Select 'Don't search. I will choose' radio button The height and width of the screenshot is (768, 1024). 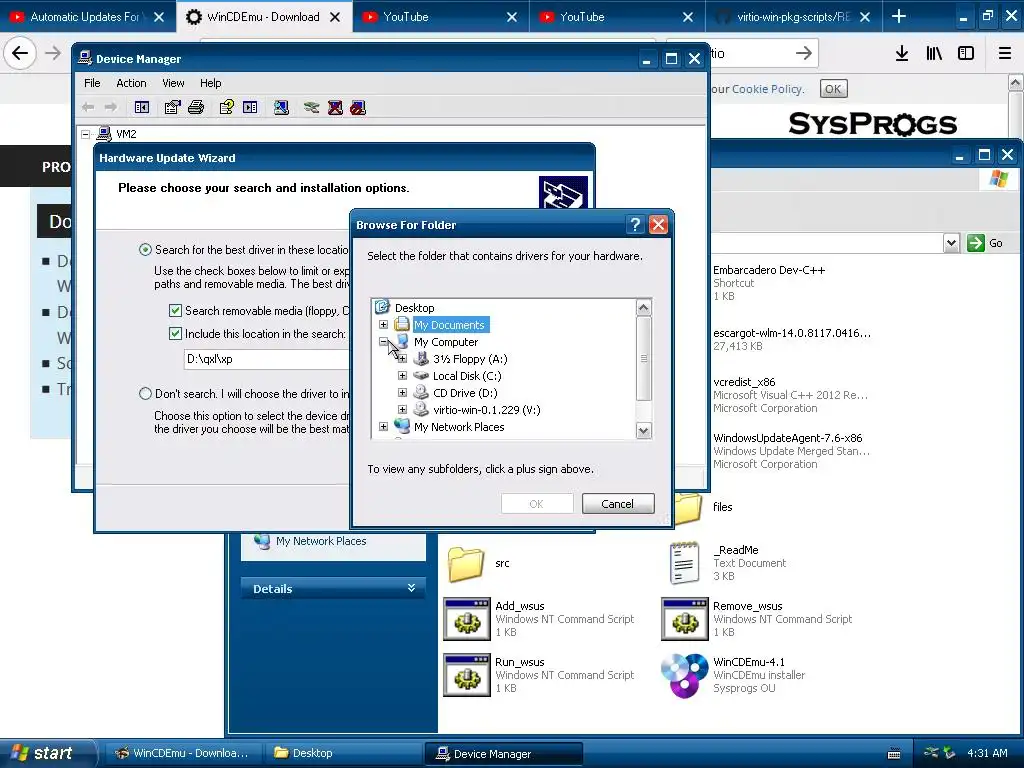coord(145,394)
